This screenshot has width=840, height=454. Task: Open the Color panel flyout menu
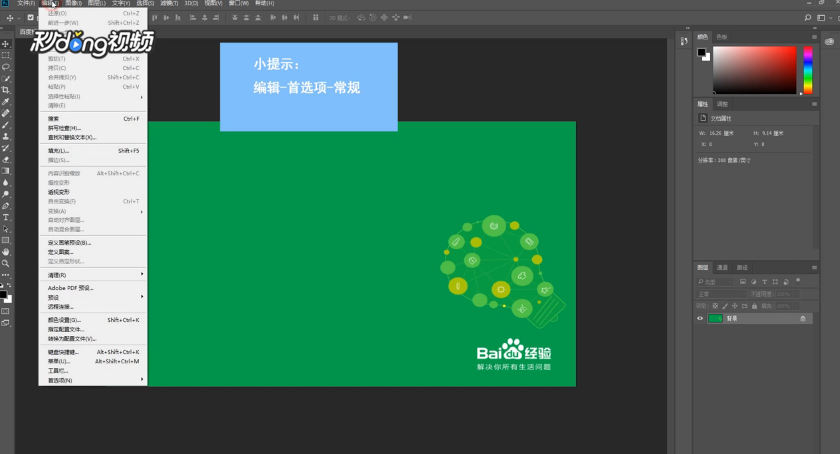click(814, 37)
